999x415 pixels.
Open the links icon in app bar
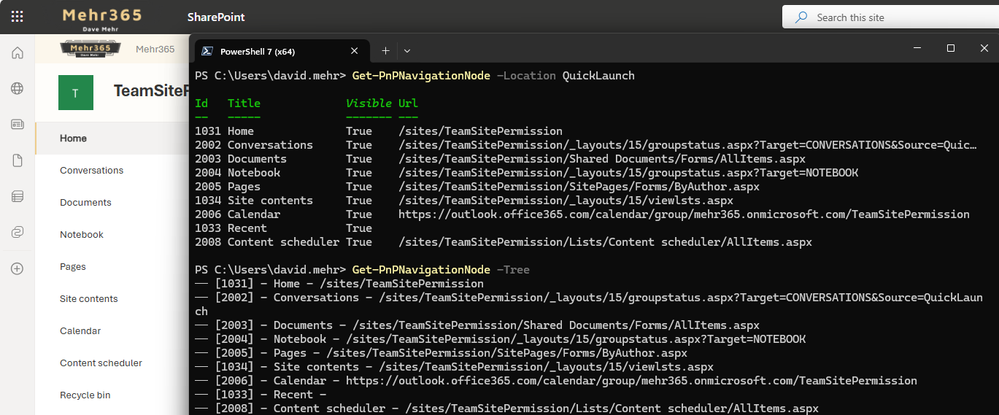click(x=17, y=232)
